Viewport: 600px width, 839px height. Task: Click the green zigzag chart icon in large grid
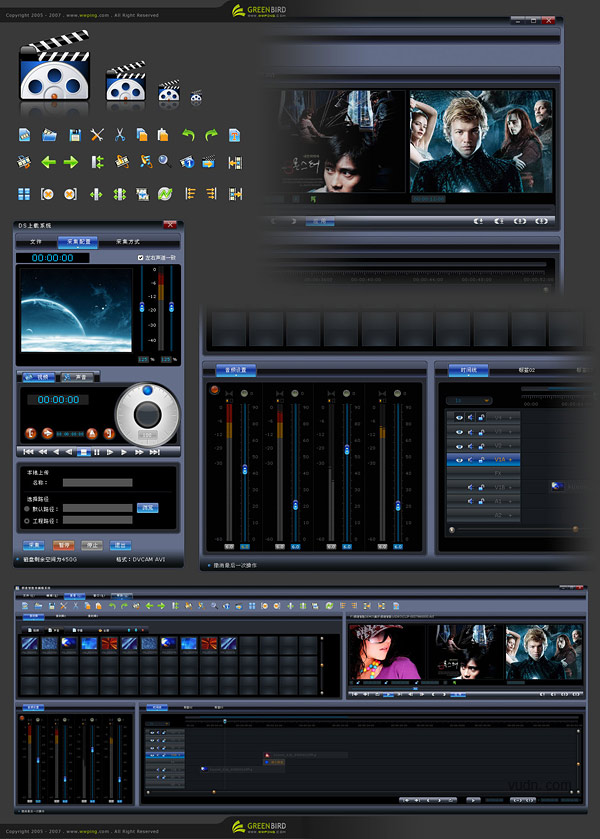coord(165,194)
